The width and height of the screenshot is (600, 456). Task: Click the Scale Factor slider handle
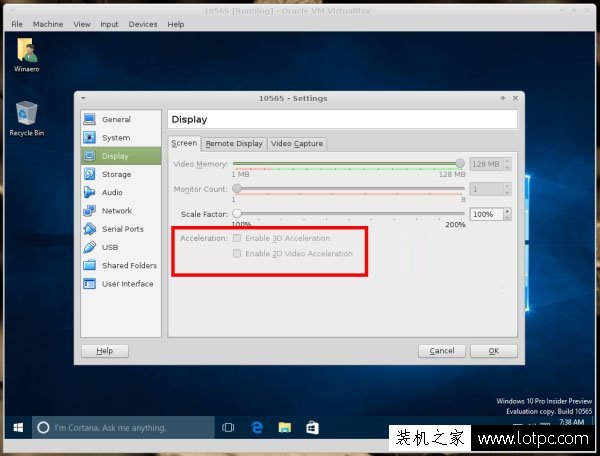click(x=237, y=213)
